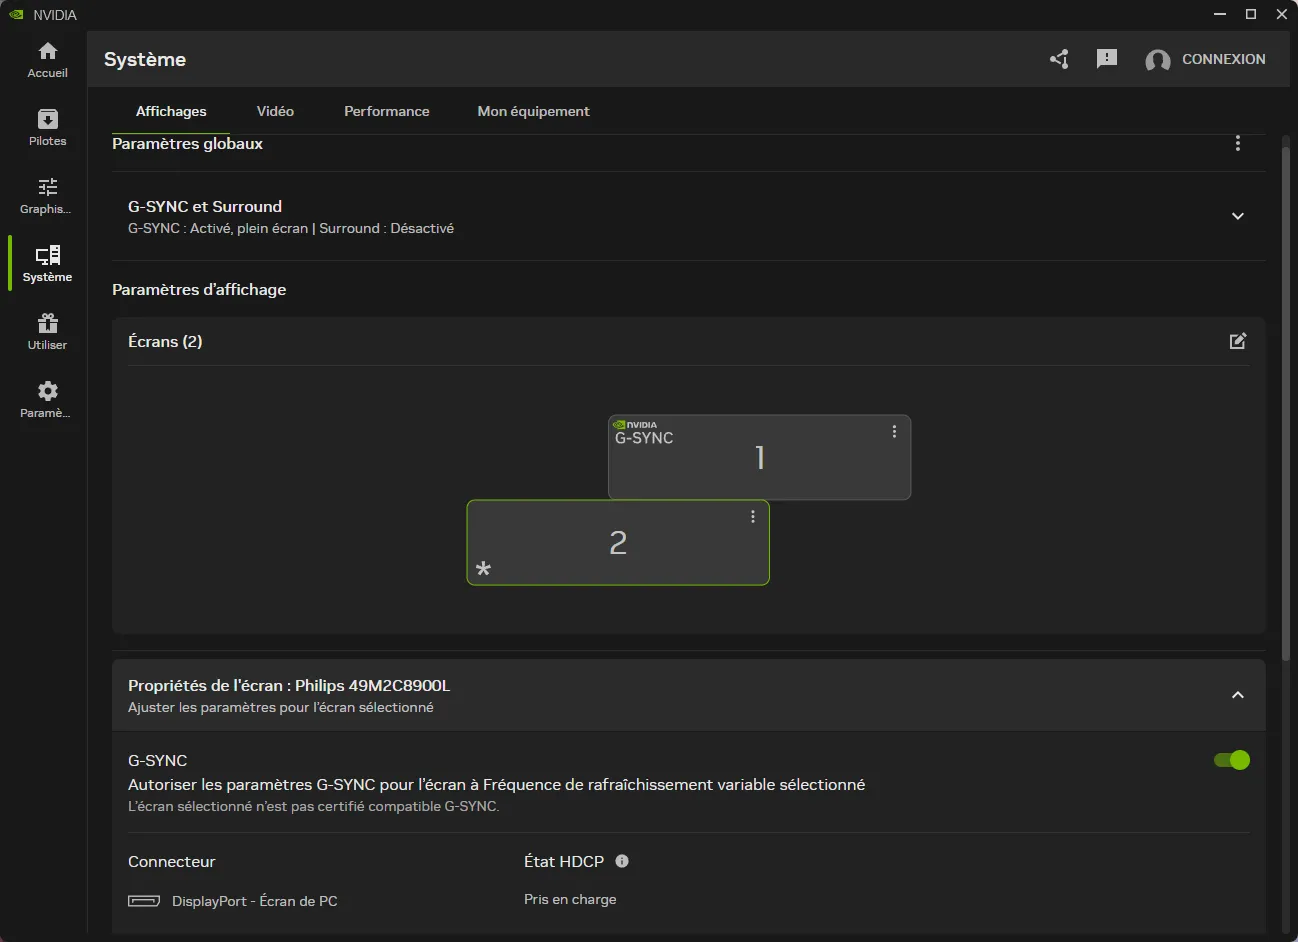Switch to the Performance tab
This screenshot has height=942, width=1298.
(x=386, y=111)
